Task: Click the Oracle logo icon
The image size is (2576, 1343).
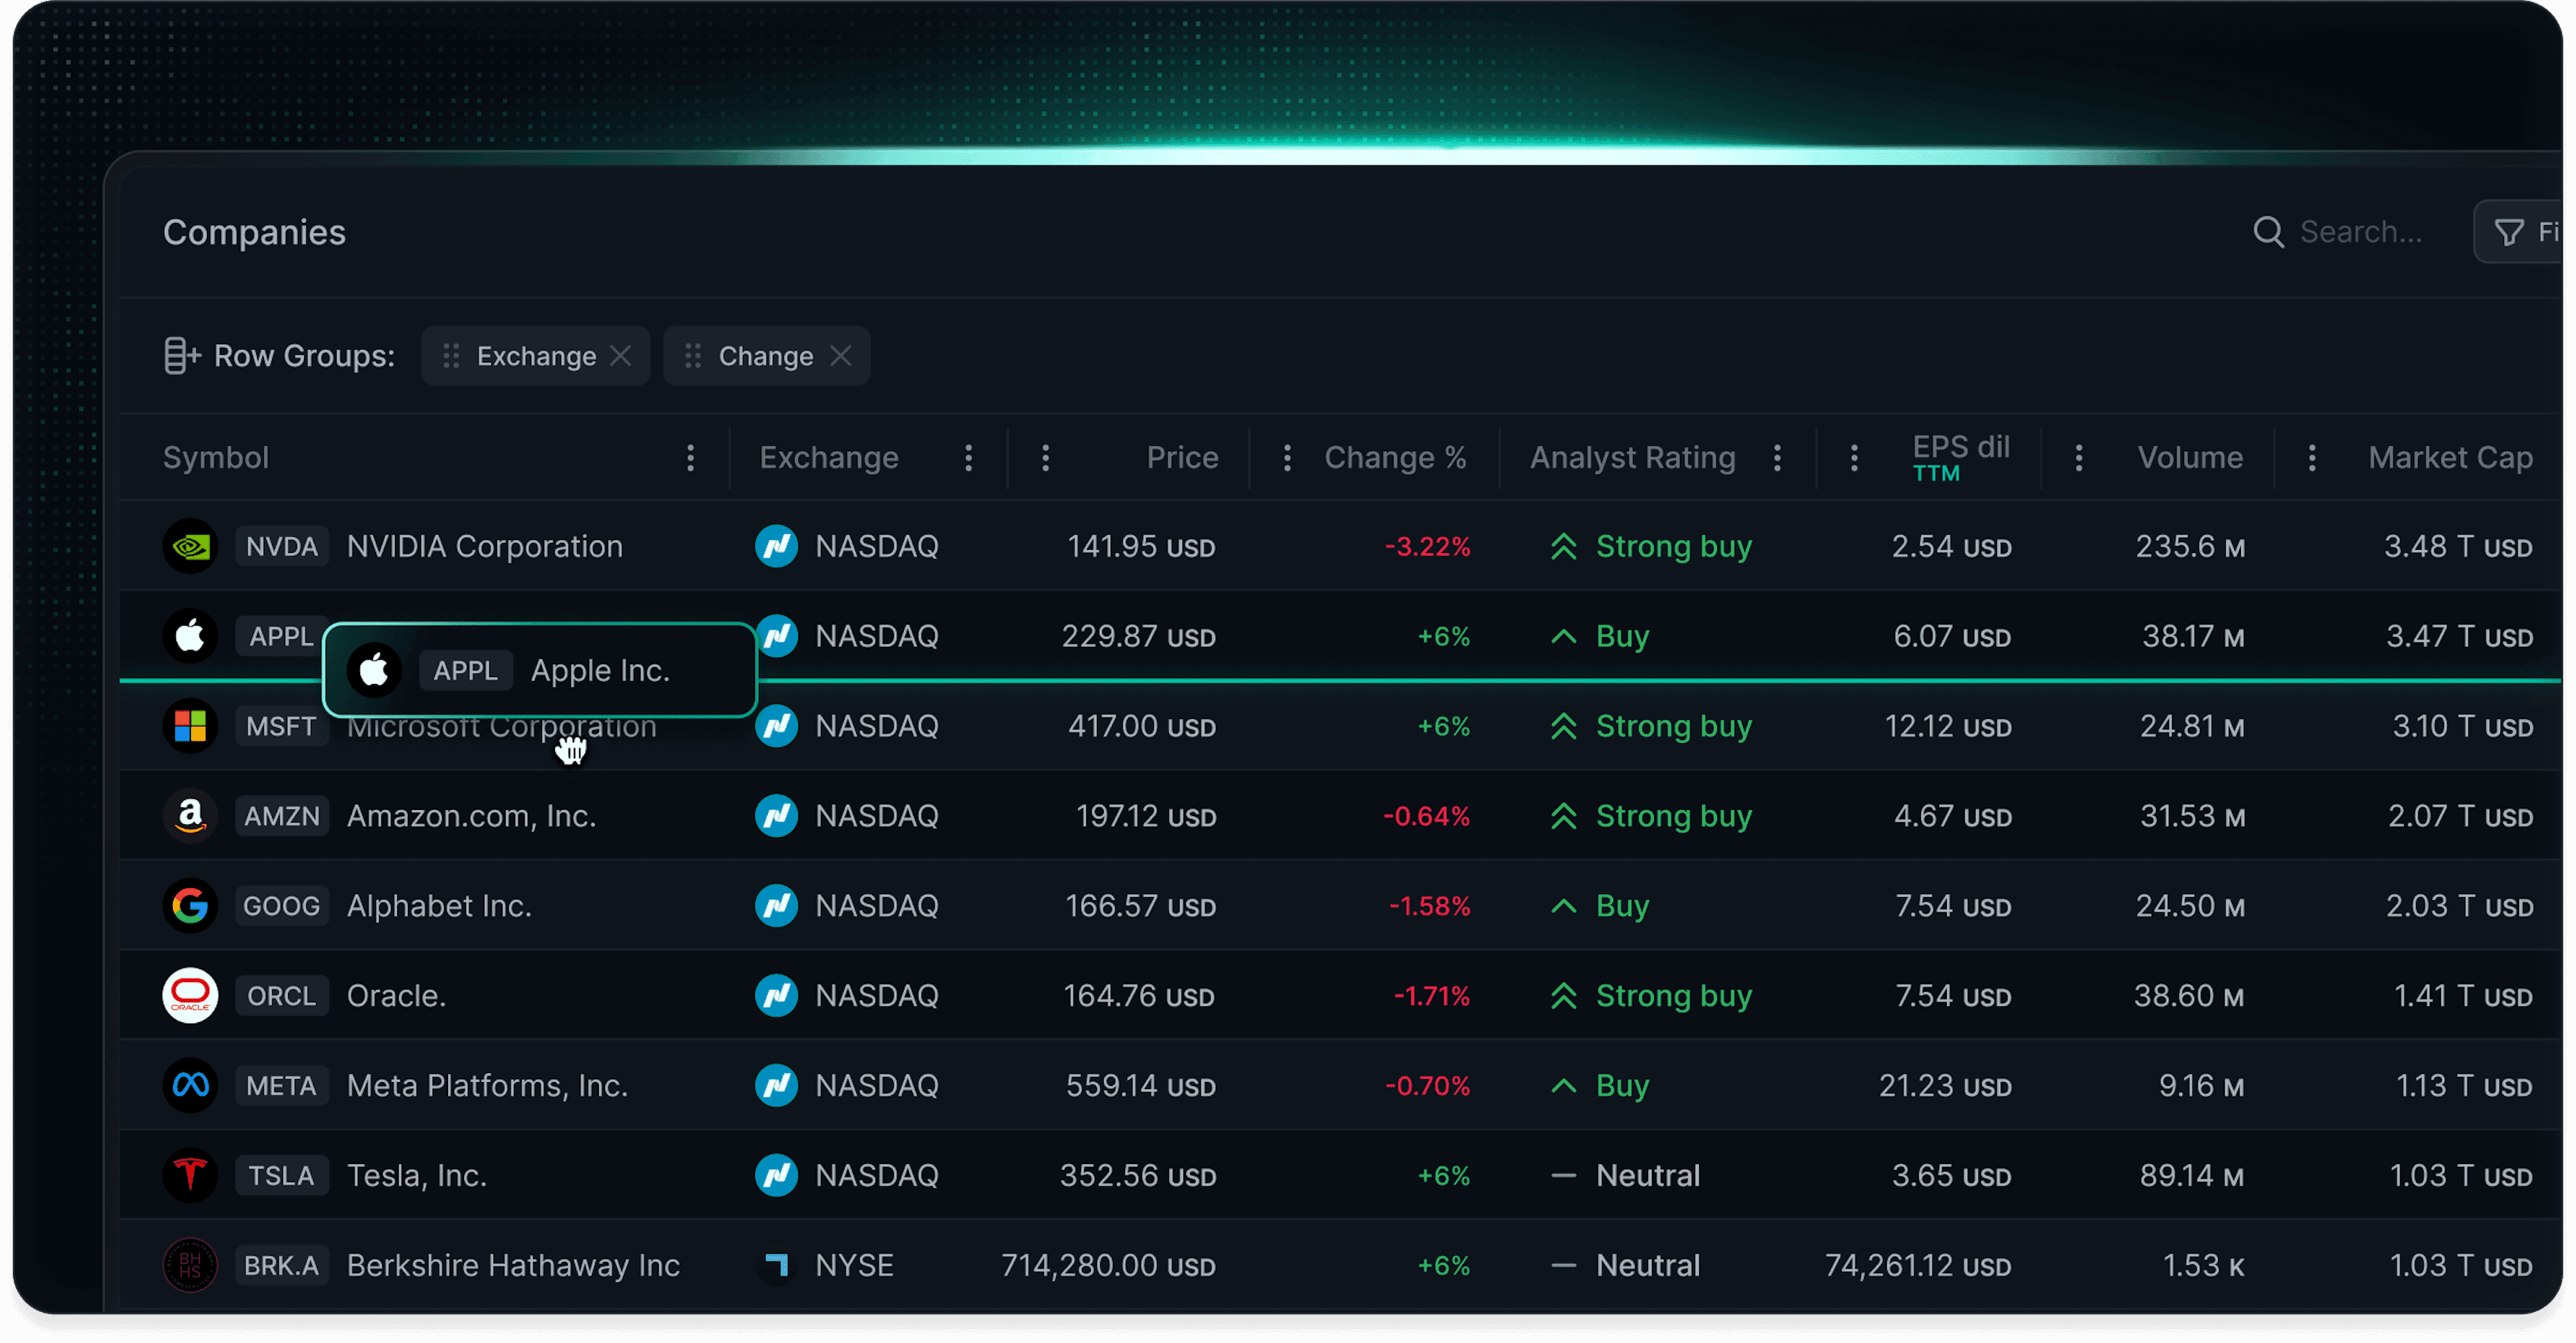Action: click(x=190, y=995)
